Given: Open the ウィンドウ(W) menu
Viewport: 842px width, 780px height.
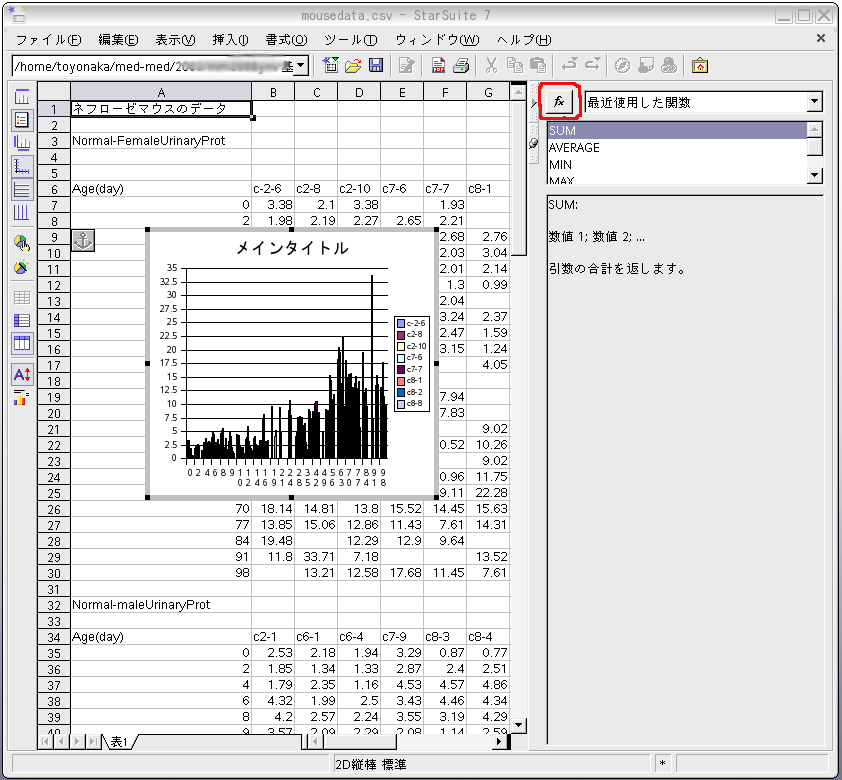Looking at the screenshot, I should pyautogui.click(x=437, y=40).
